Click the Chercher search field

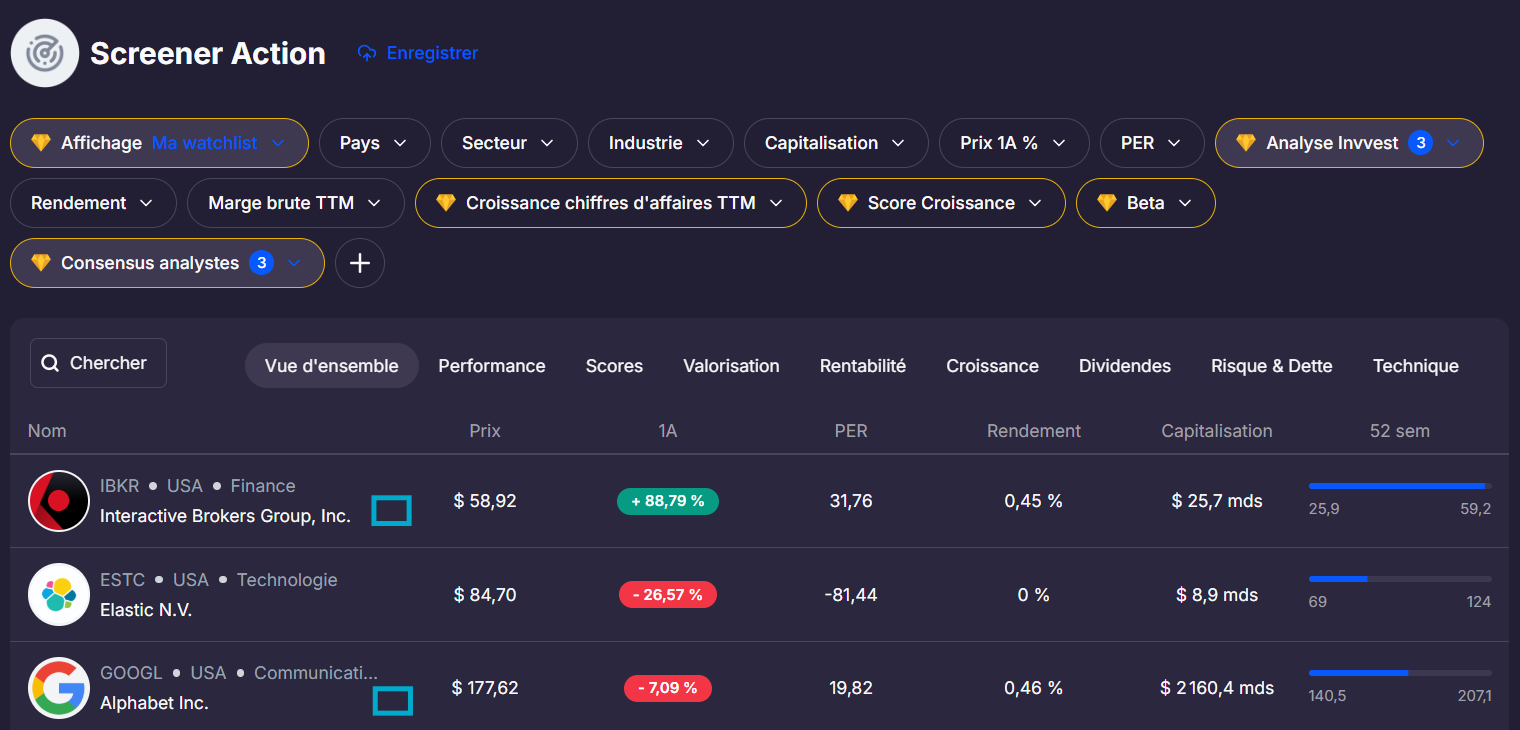click(98, 363)
